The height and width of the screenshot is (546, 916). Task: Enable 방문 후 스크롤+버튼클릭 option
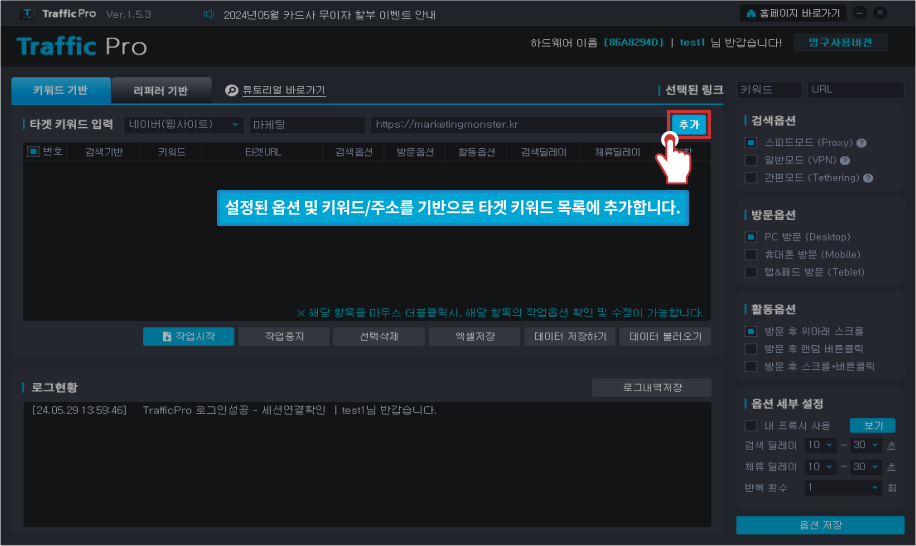pos(751,366)
